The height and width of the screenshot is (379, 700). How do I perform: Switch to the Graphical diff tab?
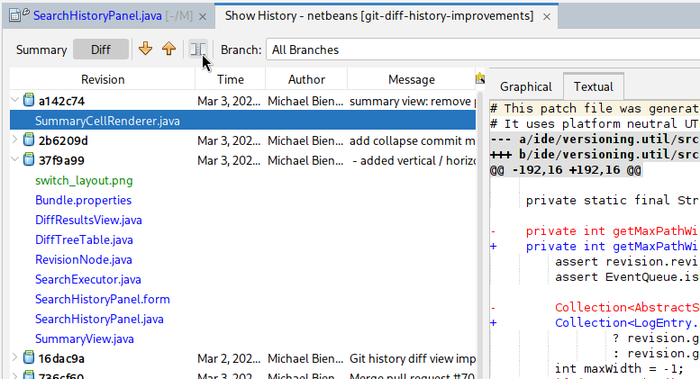525,87
